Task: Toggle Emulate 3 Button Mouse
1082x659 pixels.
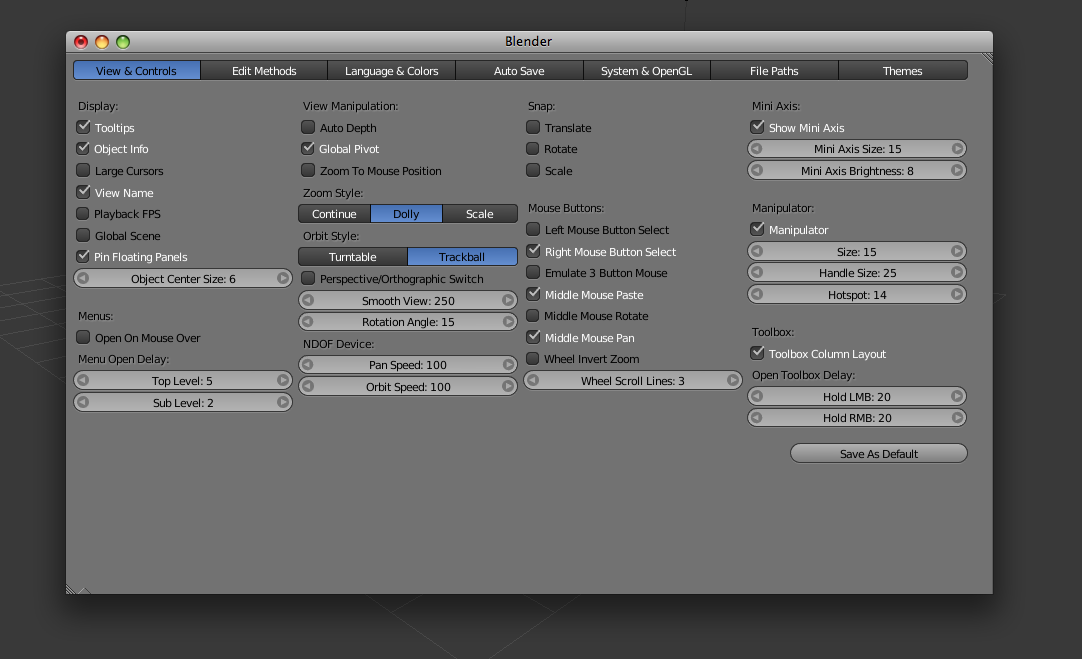Action: point(534,273)
